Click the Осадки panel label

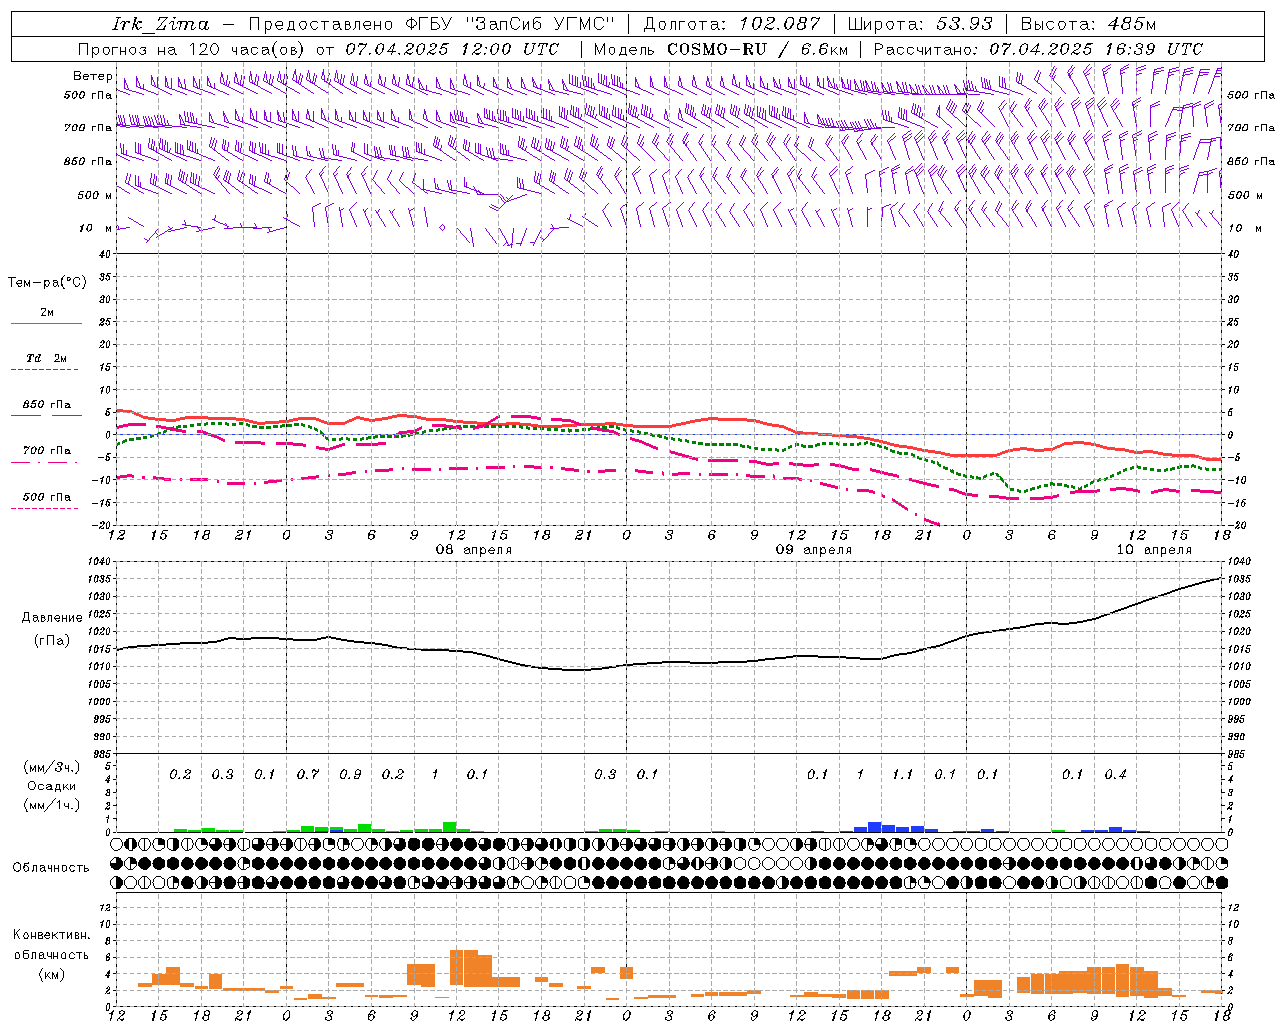tap(52, 786)
